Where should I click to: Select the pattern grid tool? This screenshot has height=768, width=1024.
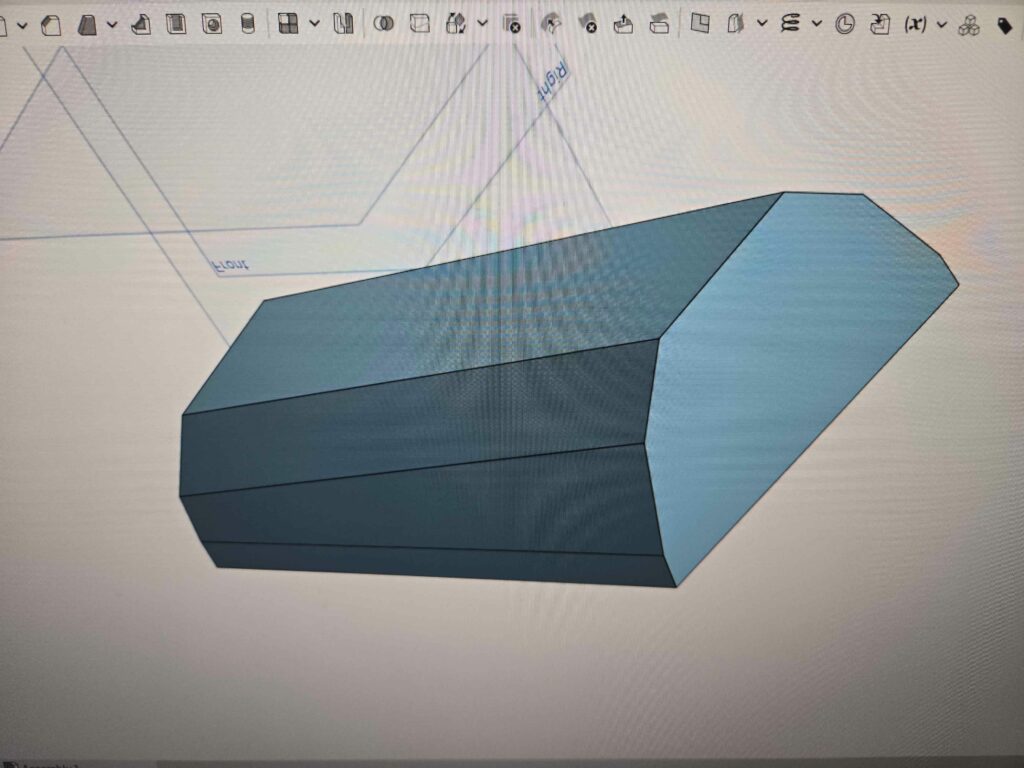click(x=288, y=25)
